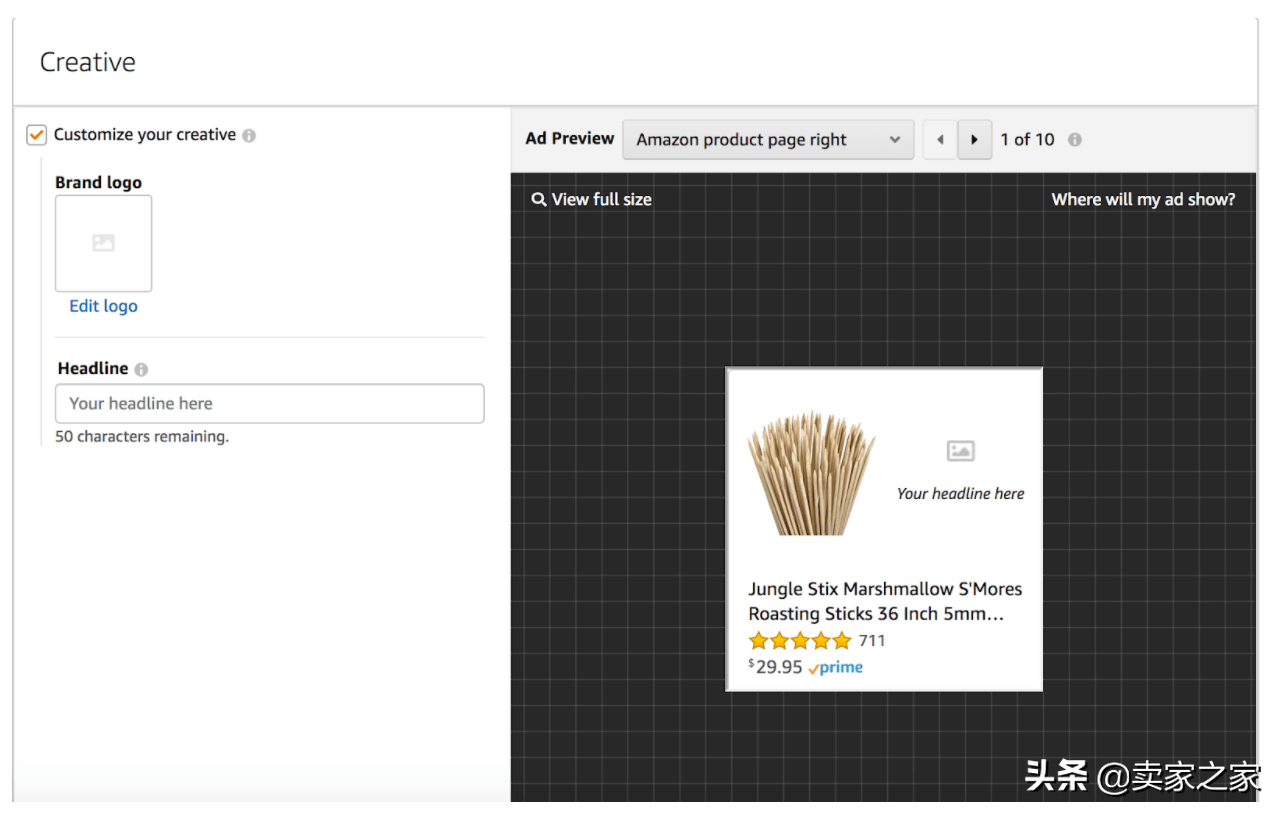1286x818 pixels.
Task: Click the Jungle Stix product title
Action: tap(885, 601)
